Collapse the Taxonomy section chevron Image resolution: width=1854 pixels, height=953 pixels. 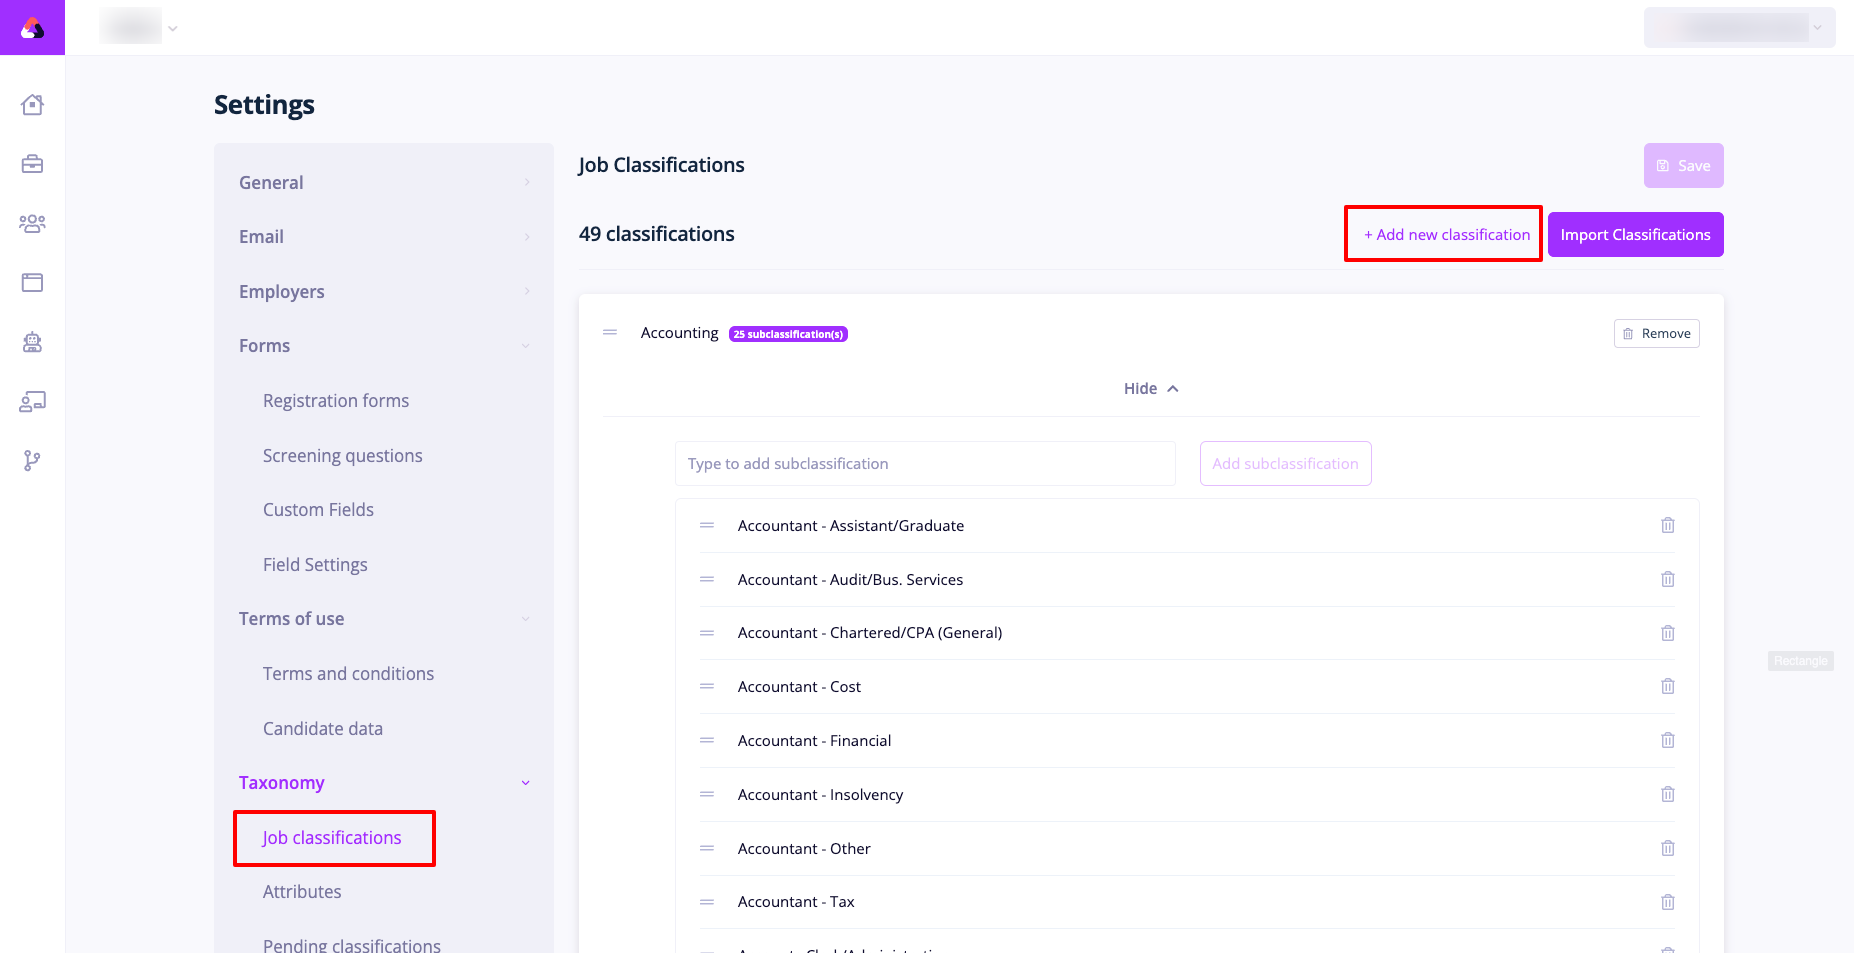(x=525, y=782)
